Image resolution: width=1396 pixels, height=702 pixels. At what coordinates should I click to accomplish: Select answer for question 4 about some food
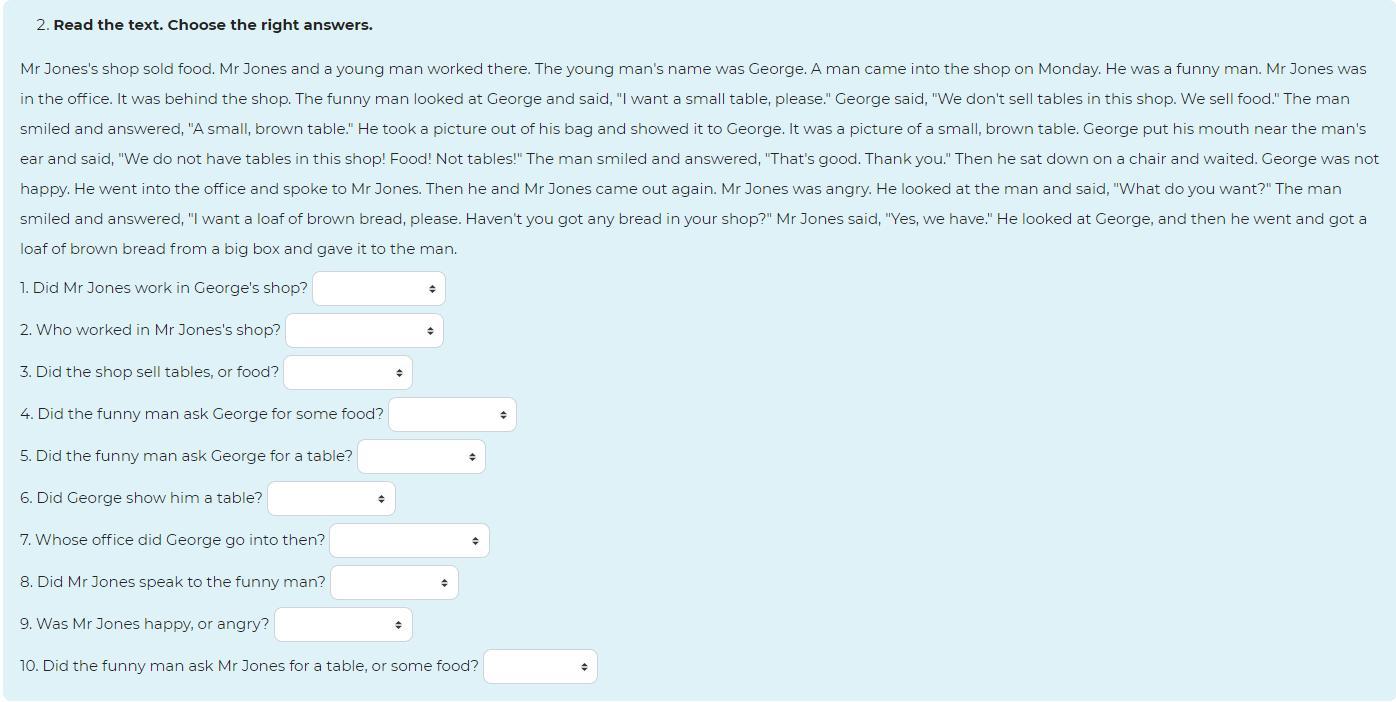click(452, 414)
